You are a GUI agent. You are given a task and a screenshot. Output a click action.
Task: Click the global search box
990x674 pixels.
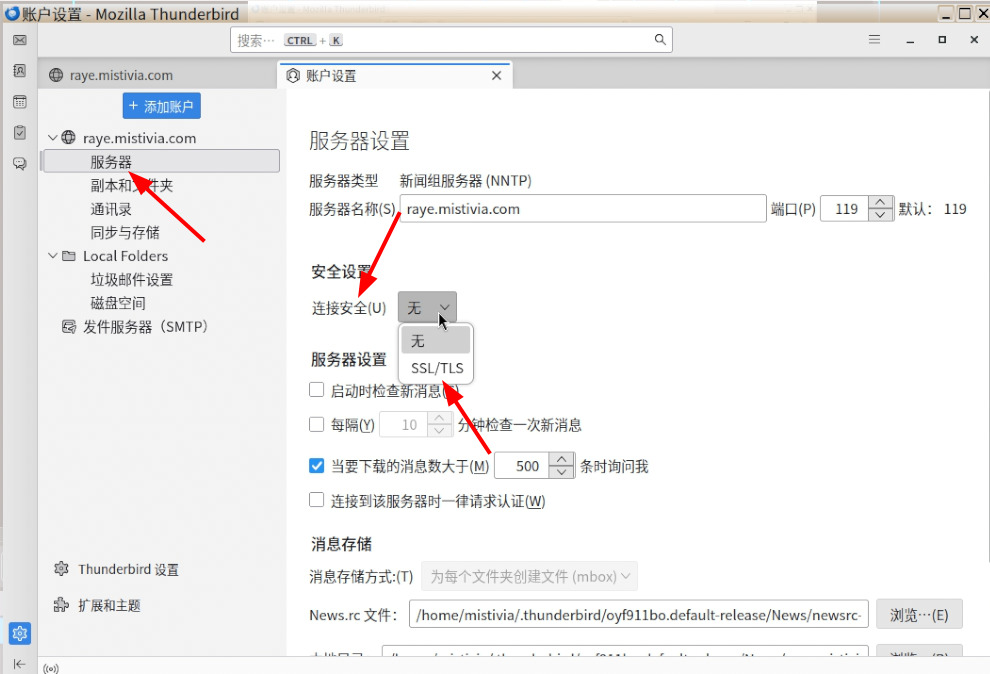click(x=451, y=40)
